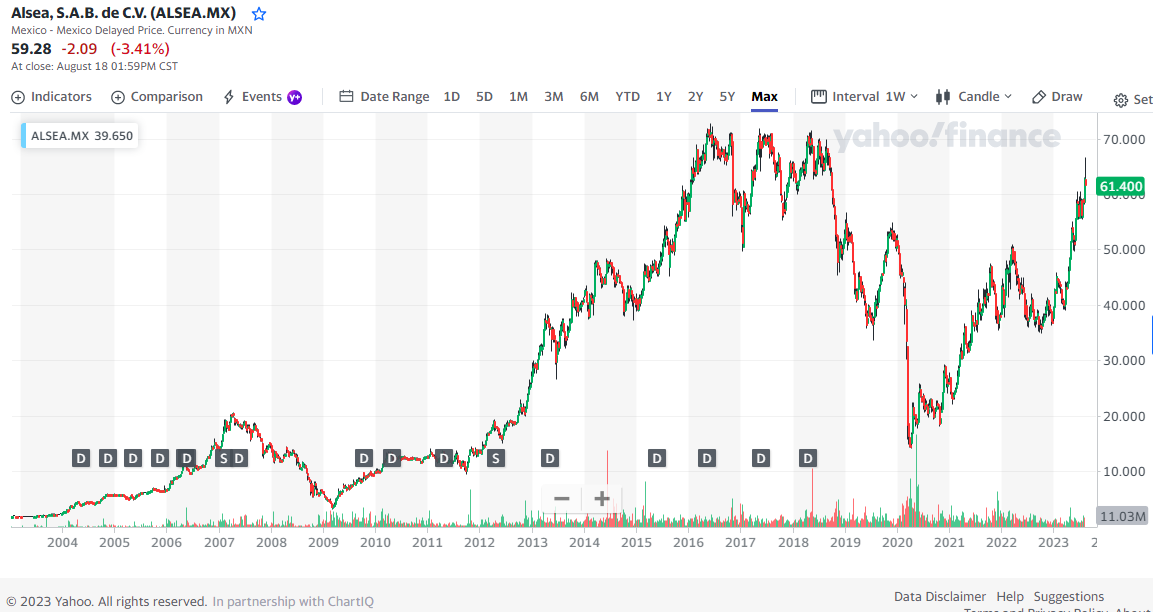Select the 3M time range
Viewport: 1153px width, 612px height.
pyautogui.click(x=554, y=96)
